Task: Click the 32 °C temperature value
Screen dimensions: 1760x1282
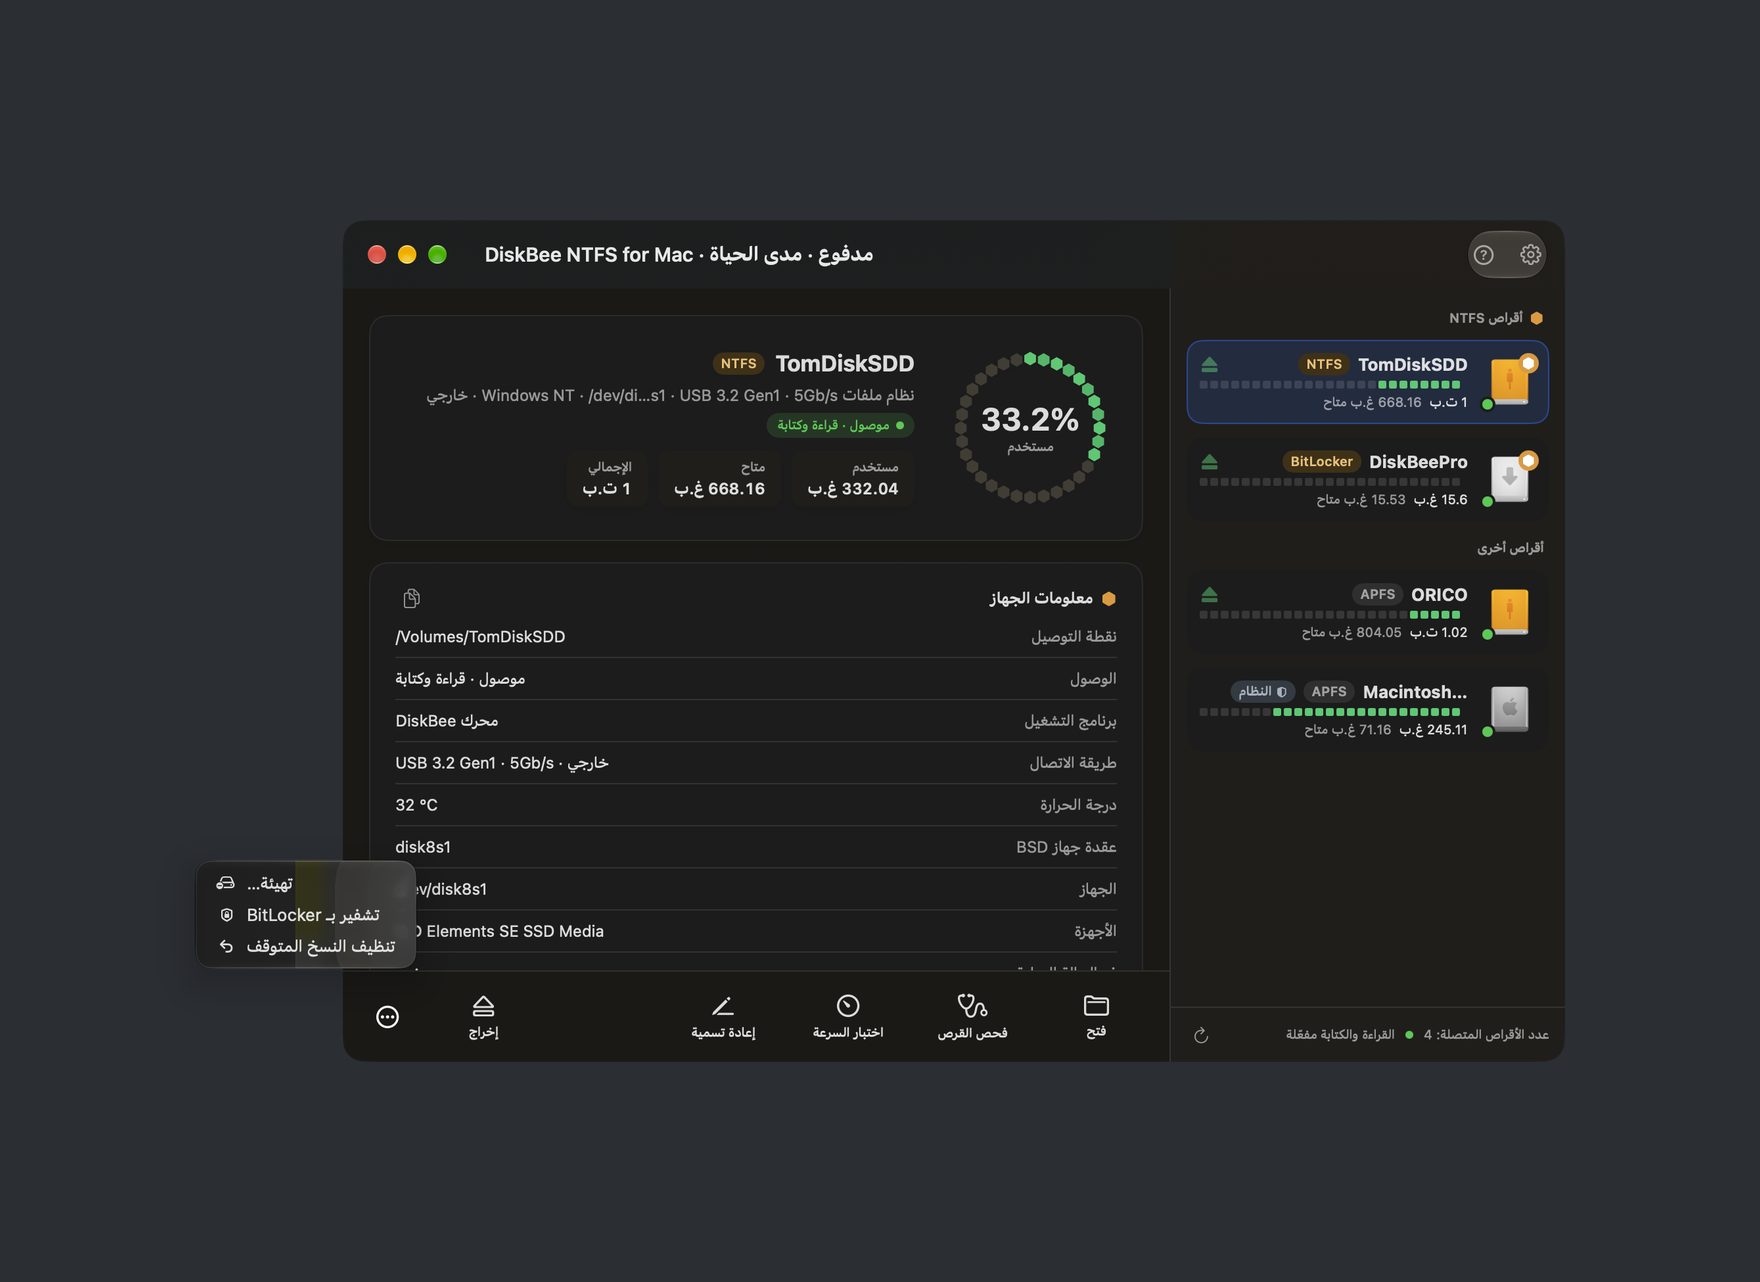Action: [416, 805]
